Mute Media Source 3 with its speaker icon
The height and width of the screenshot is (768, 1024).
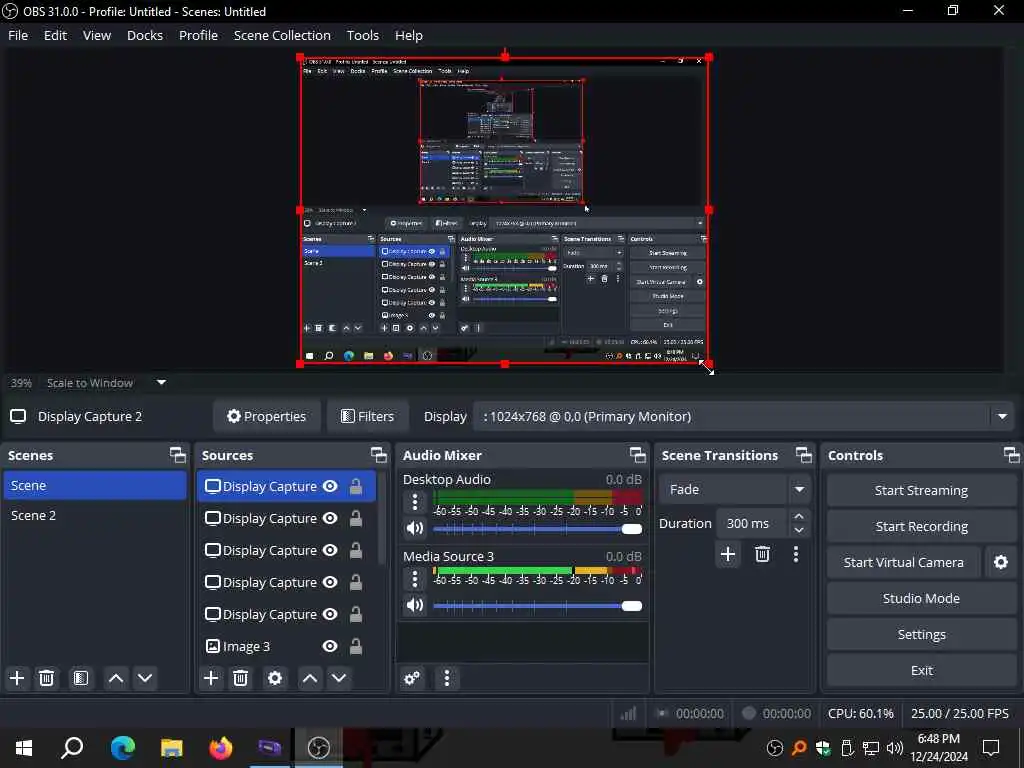click(x=415, y=605)
